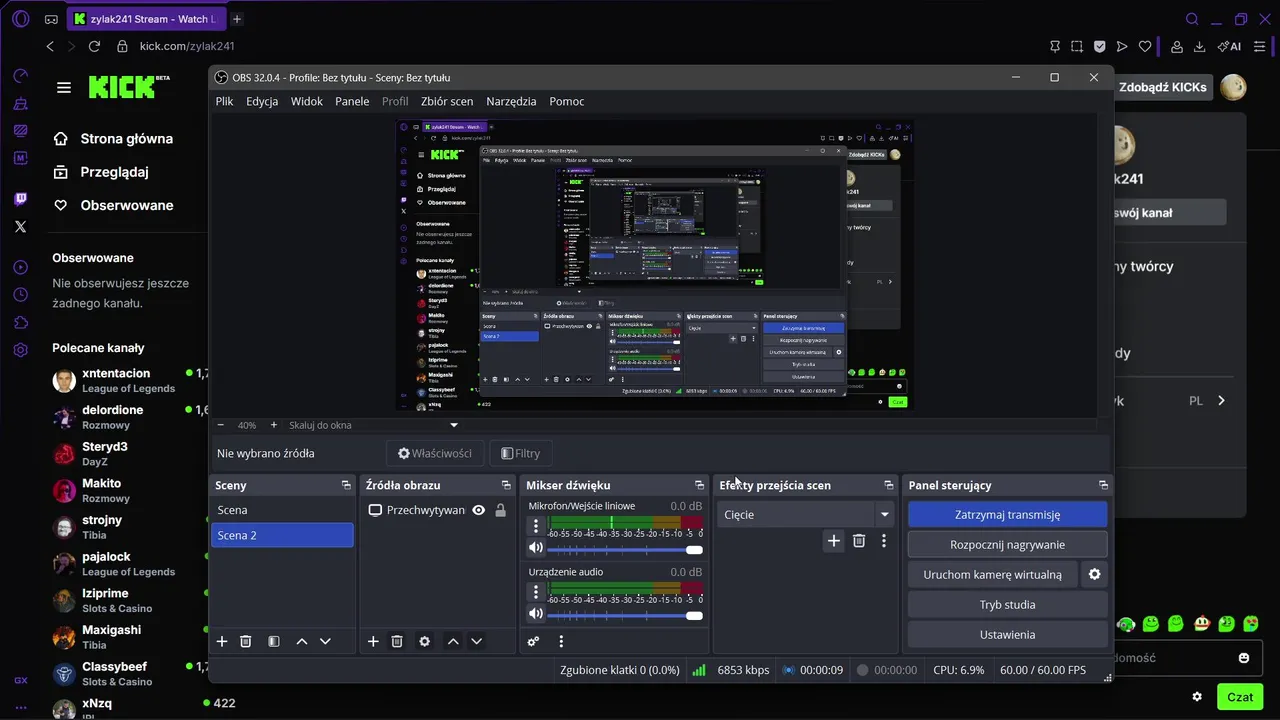Move scene up arrow in Sceny panel
Image resolution: width=1280 pixels, height=720 pixels.
pos(302,642)
